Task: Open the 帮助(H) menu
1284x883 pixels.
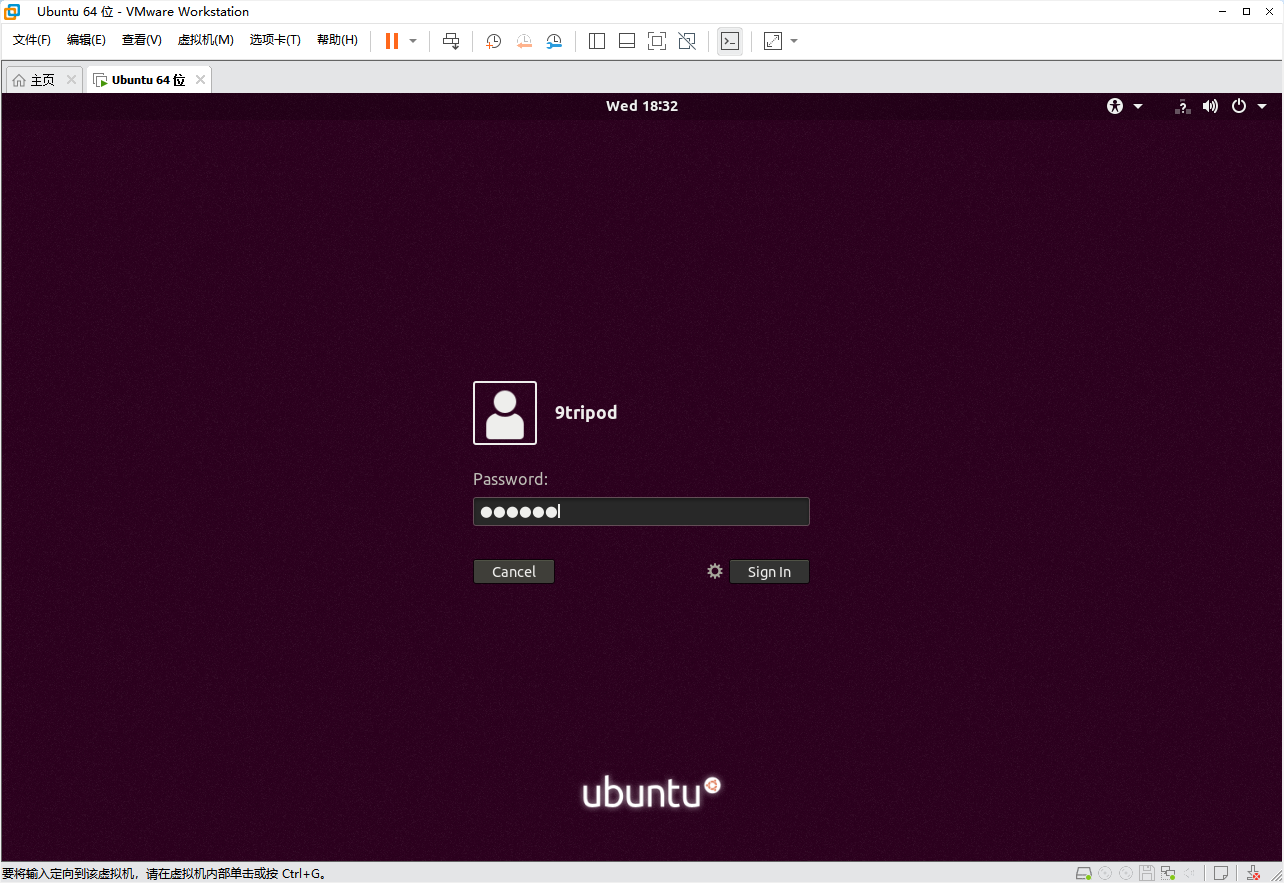Action: (337, 40)
